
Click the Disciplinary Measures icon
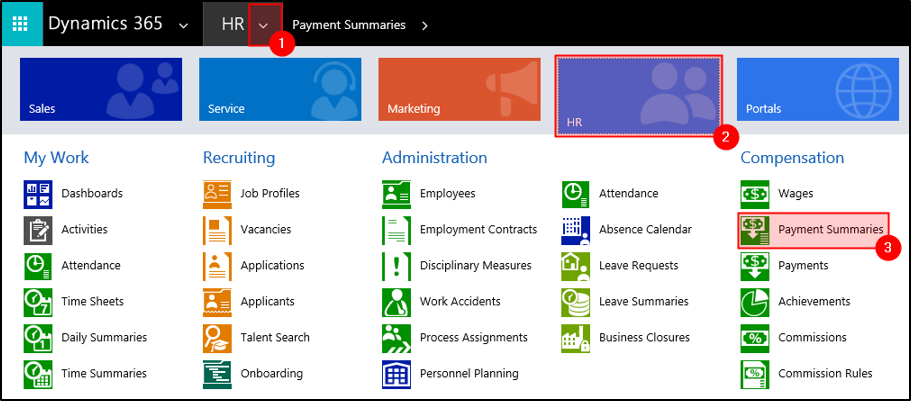[x=396, y=266]
